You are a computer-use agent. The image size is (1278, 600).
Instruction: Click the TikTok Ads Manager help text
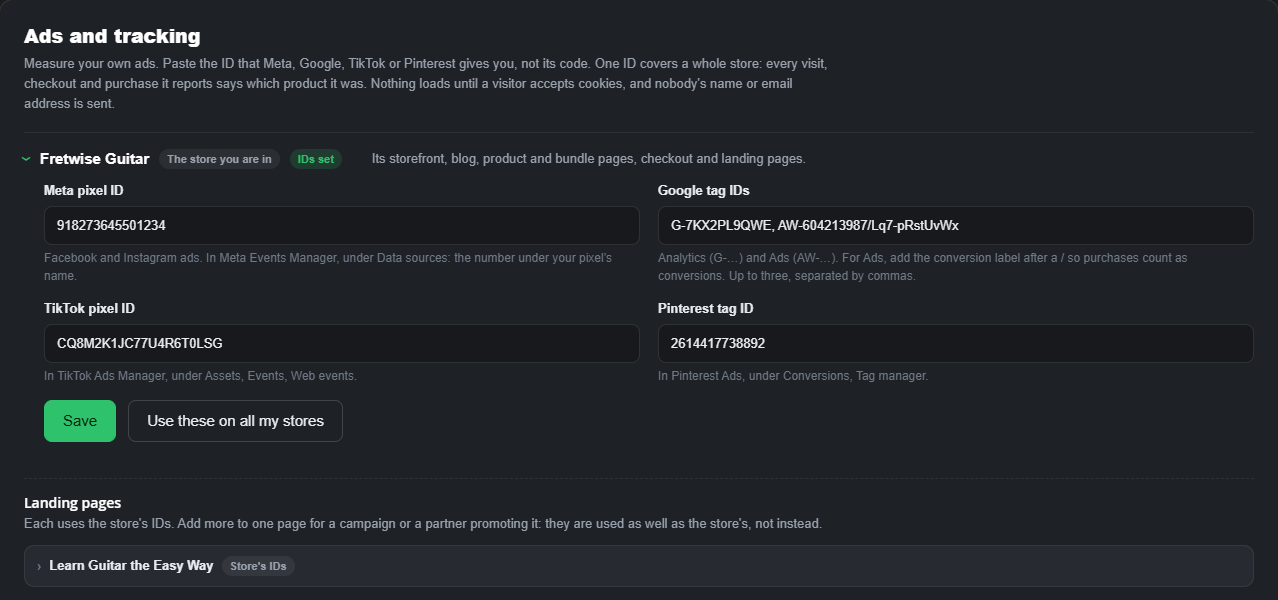point(200,376)
